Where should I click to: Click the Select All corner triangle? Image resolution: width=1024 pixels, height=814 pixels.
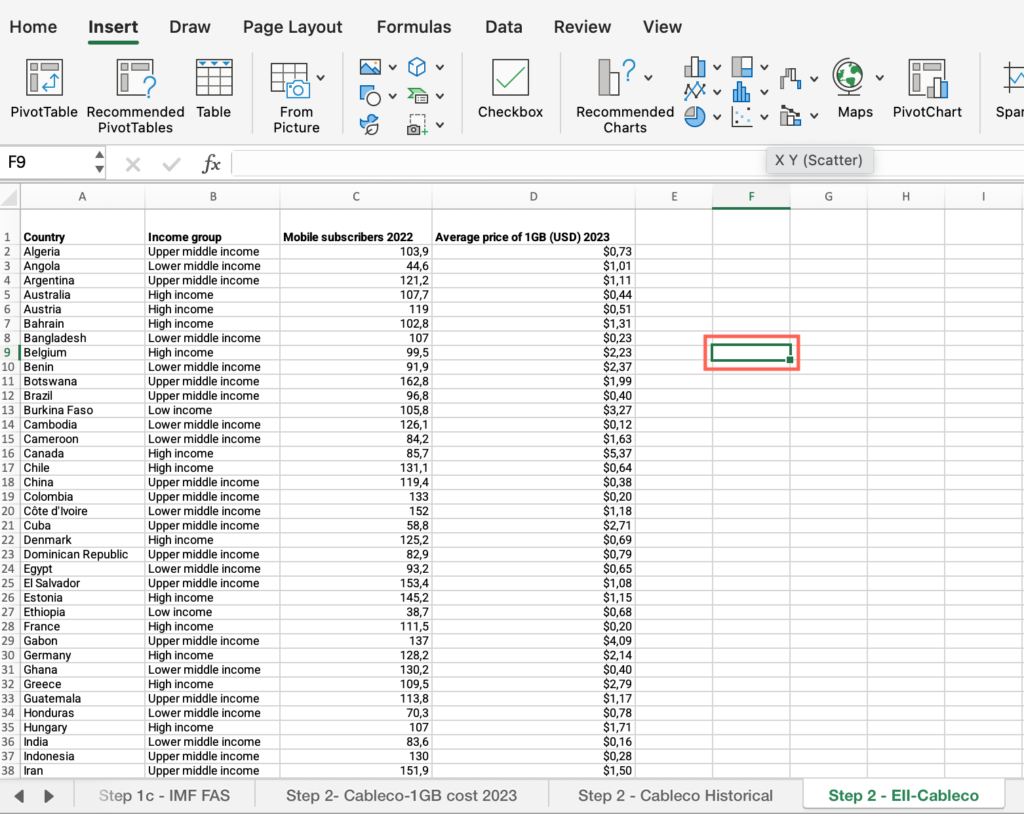(9, 197)
